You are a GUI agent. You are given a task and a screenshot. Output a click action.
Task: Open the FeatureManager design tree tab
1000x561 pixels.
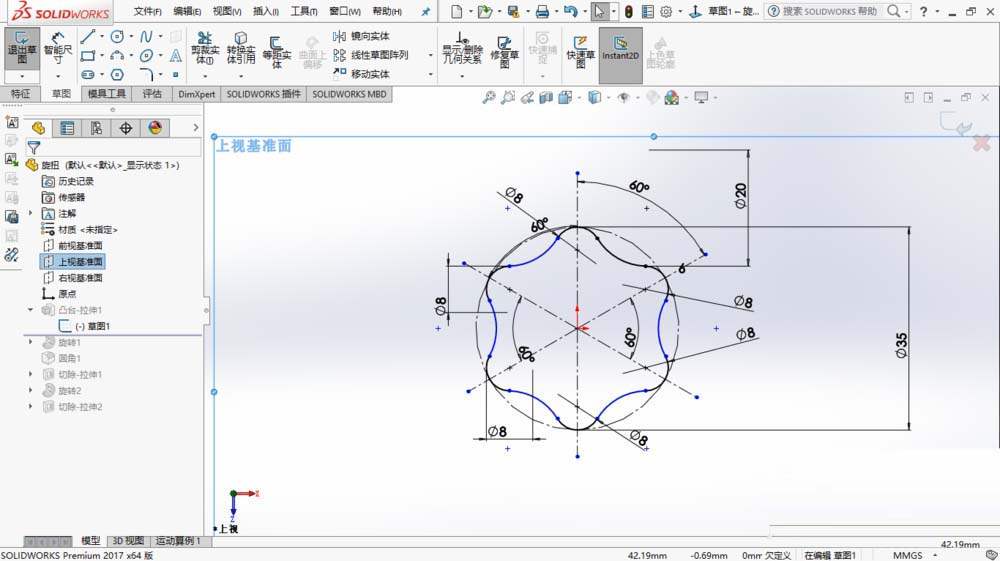38,128
